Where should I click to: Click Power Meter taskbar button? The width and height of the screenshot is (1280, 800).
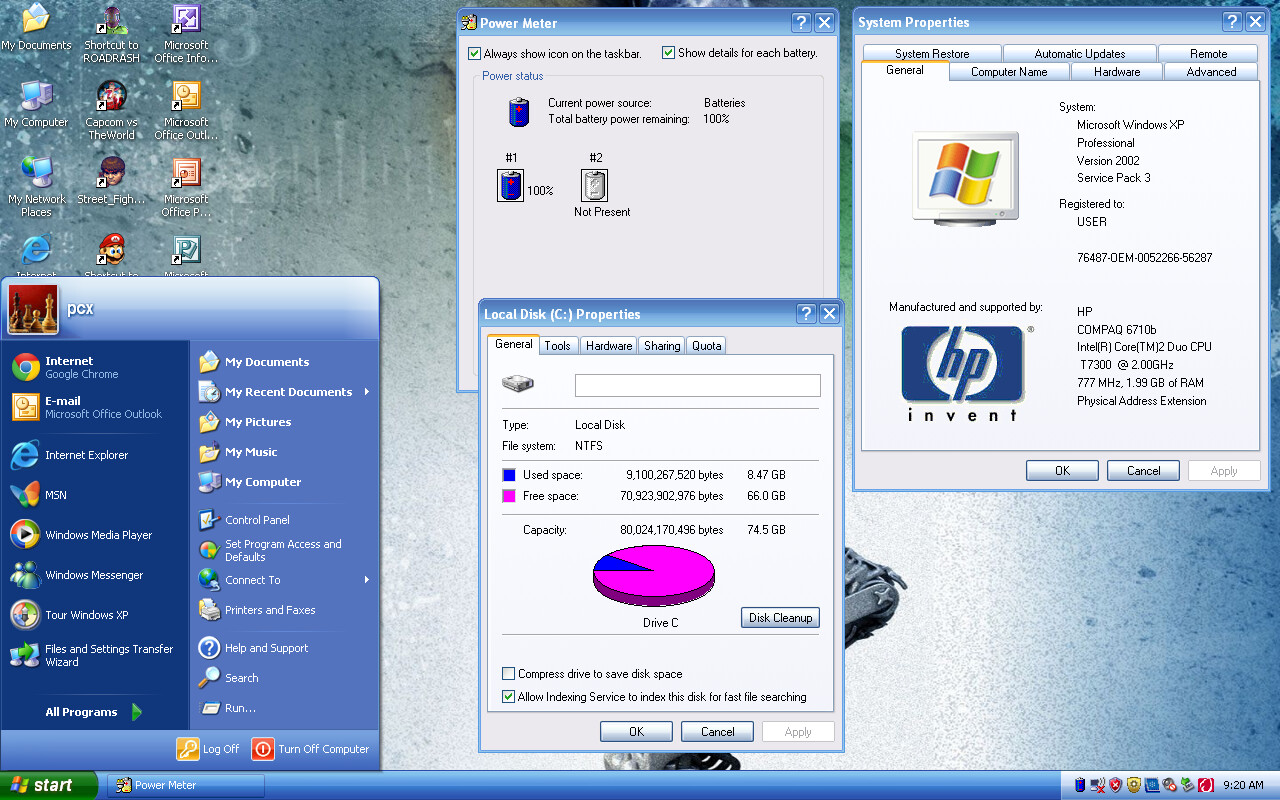click(x=186, y=785)
